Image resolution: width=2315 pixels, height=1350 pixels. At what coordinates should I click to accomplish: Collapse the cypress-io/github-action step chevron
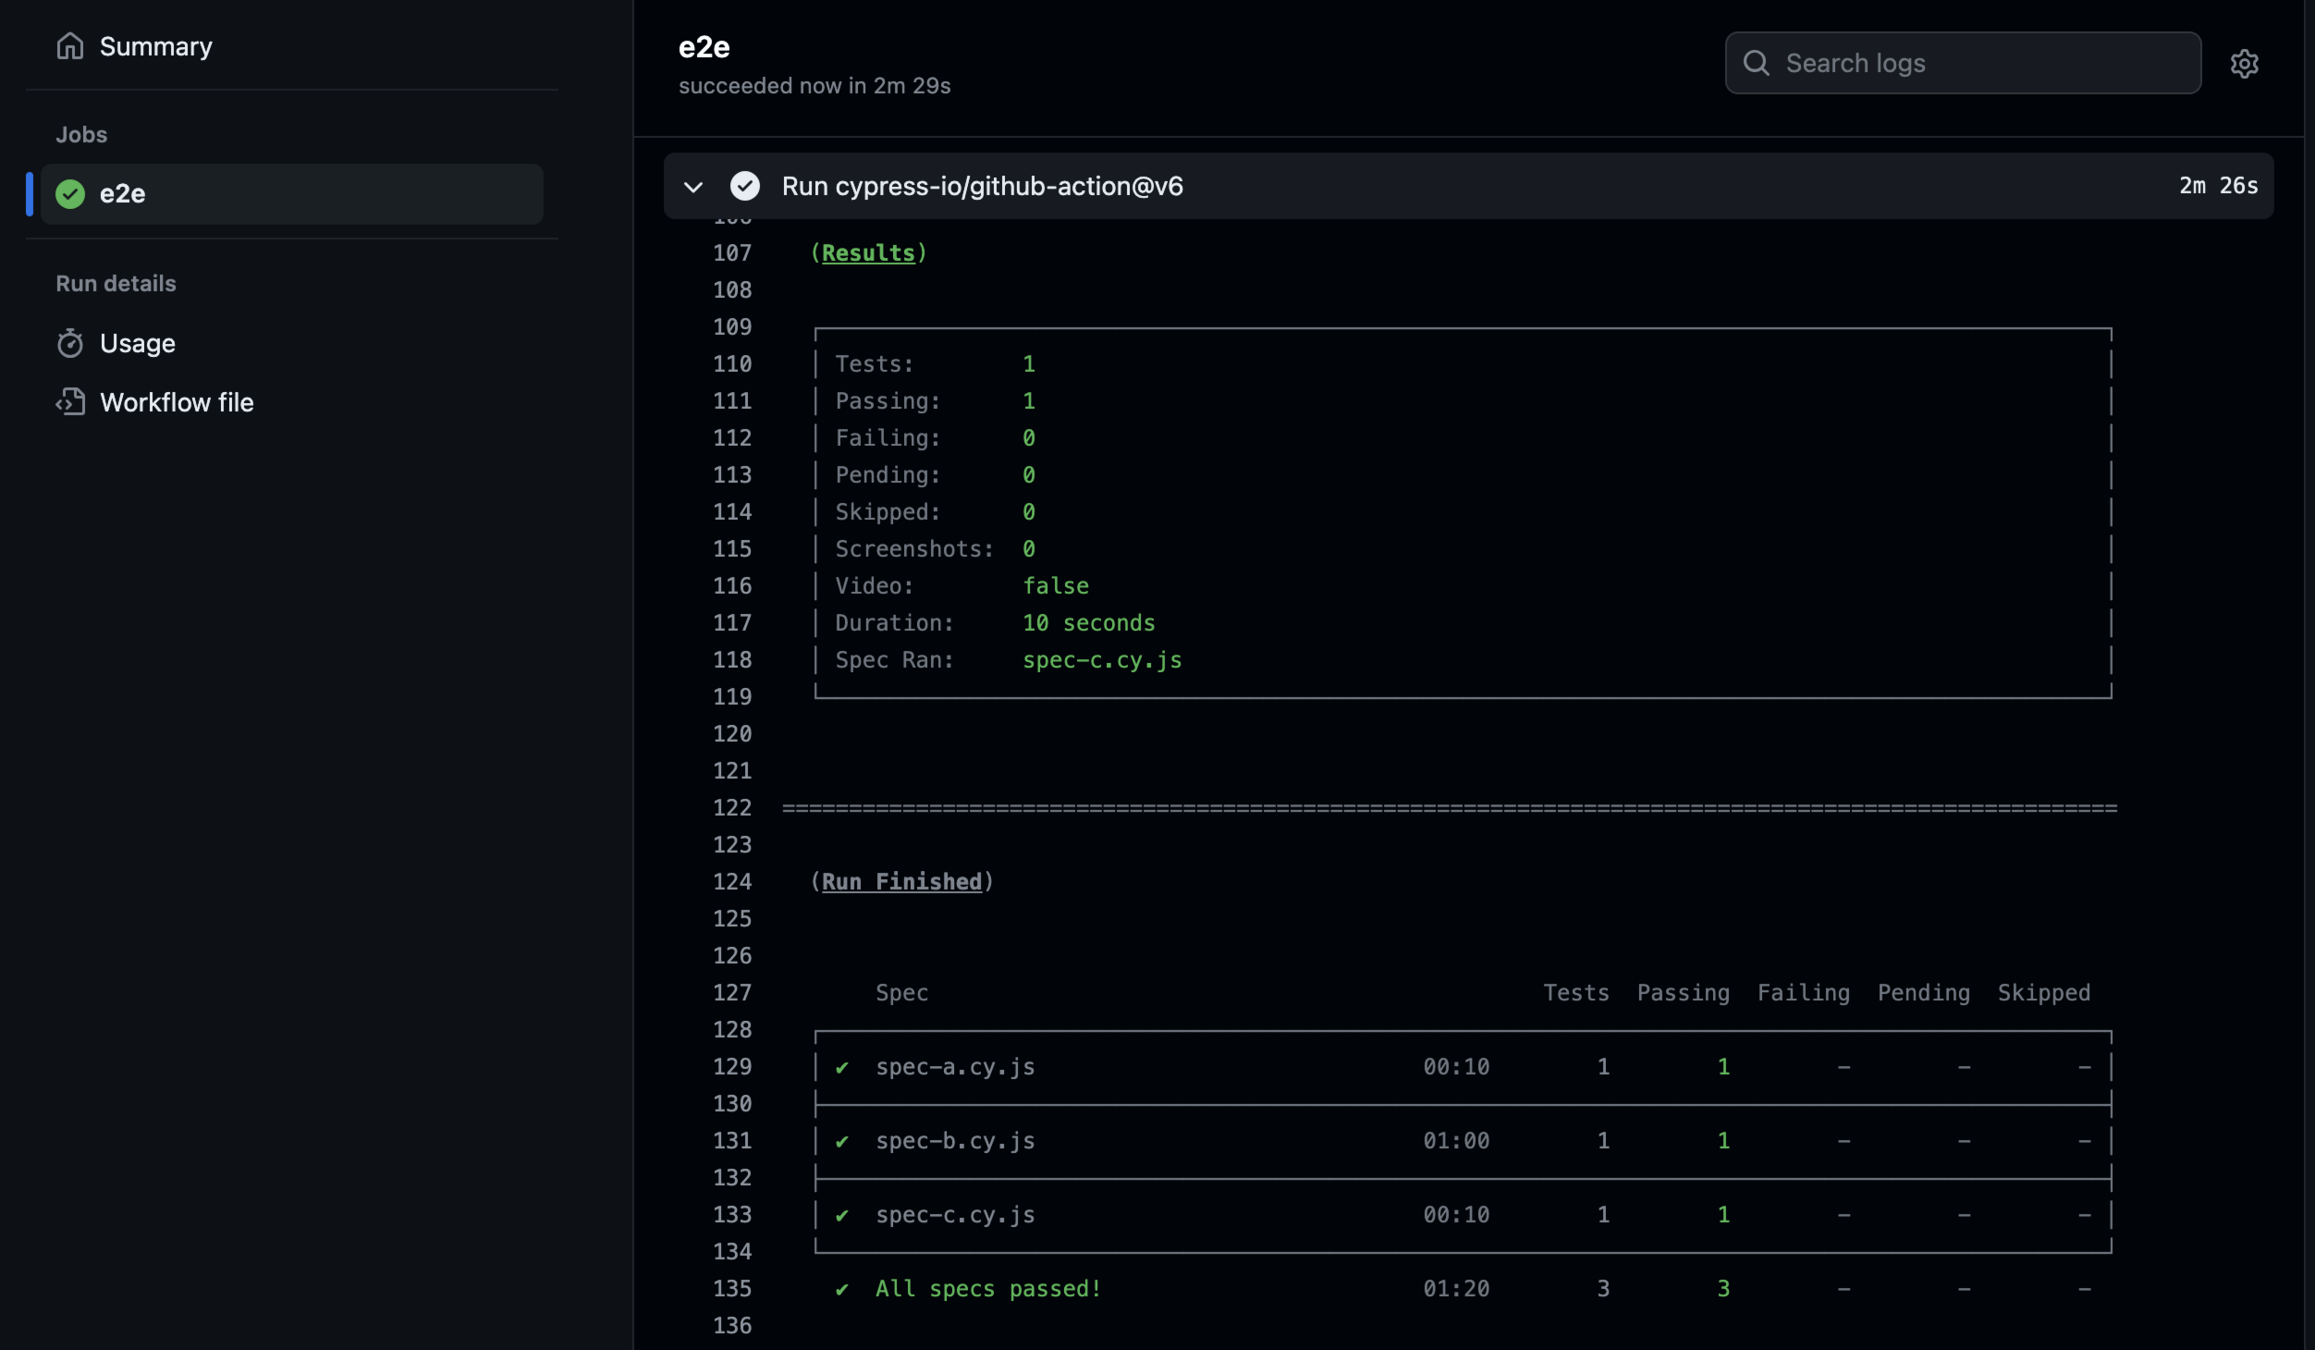(x=693, y=187)
